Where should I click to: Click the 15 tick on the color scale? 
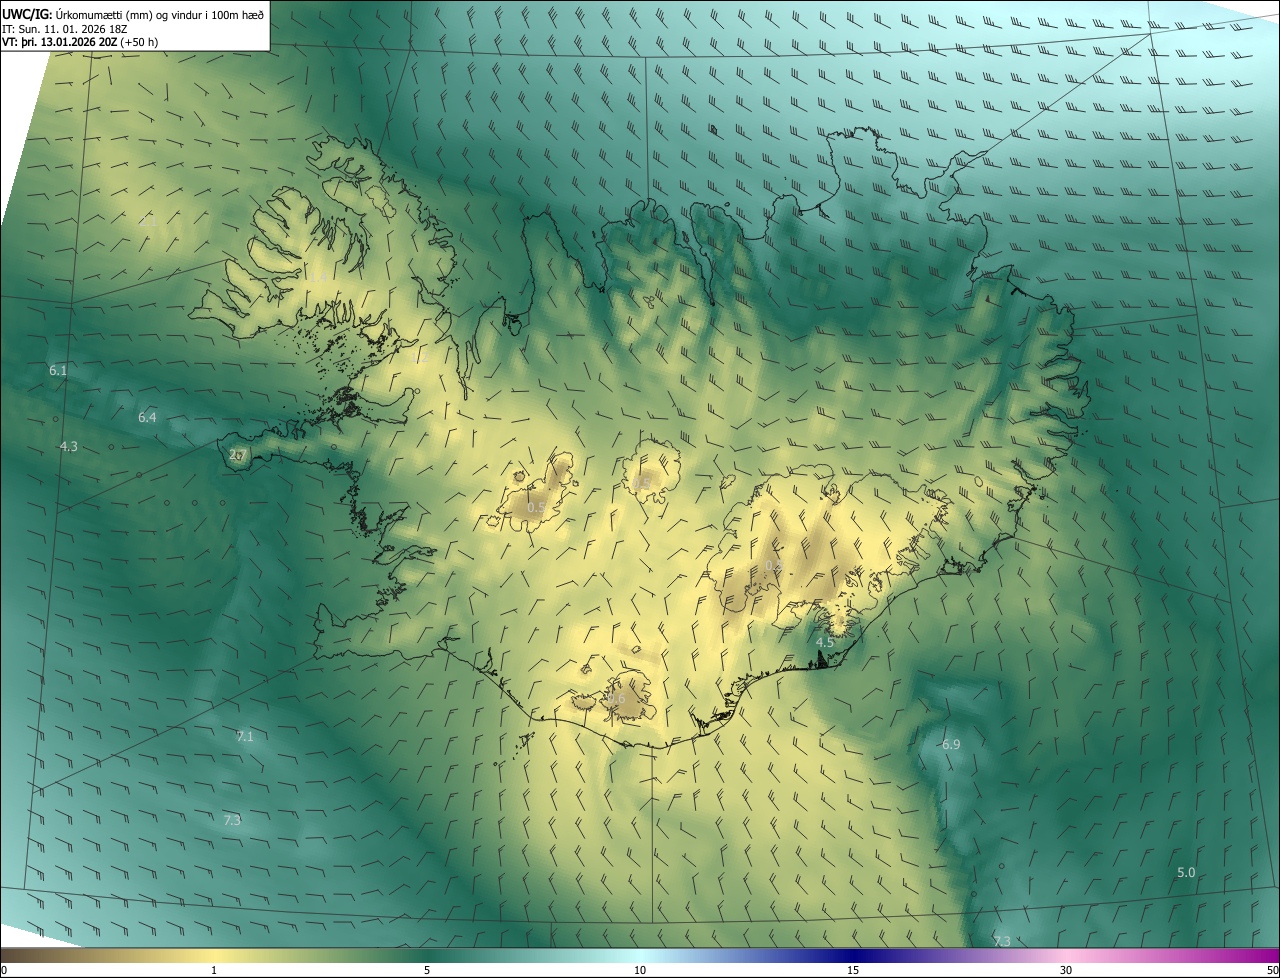point(853,971)
